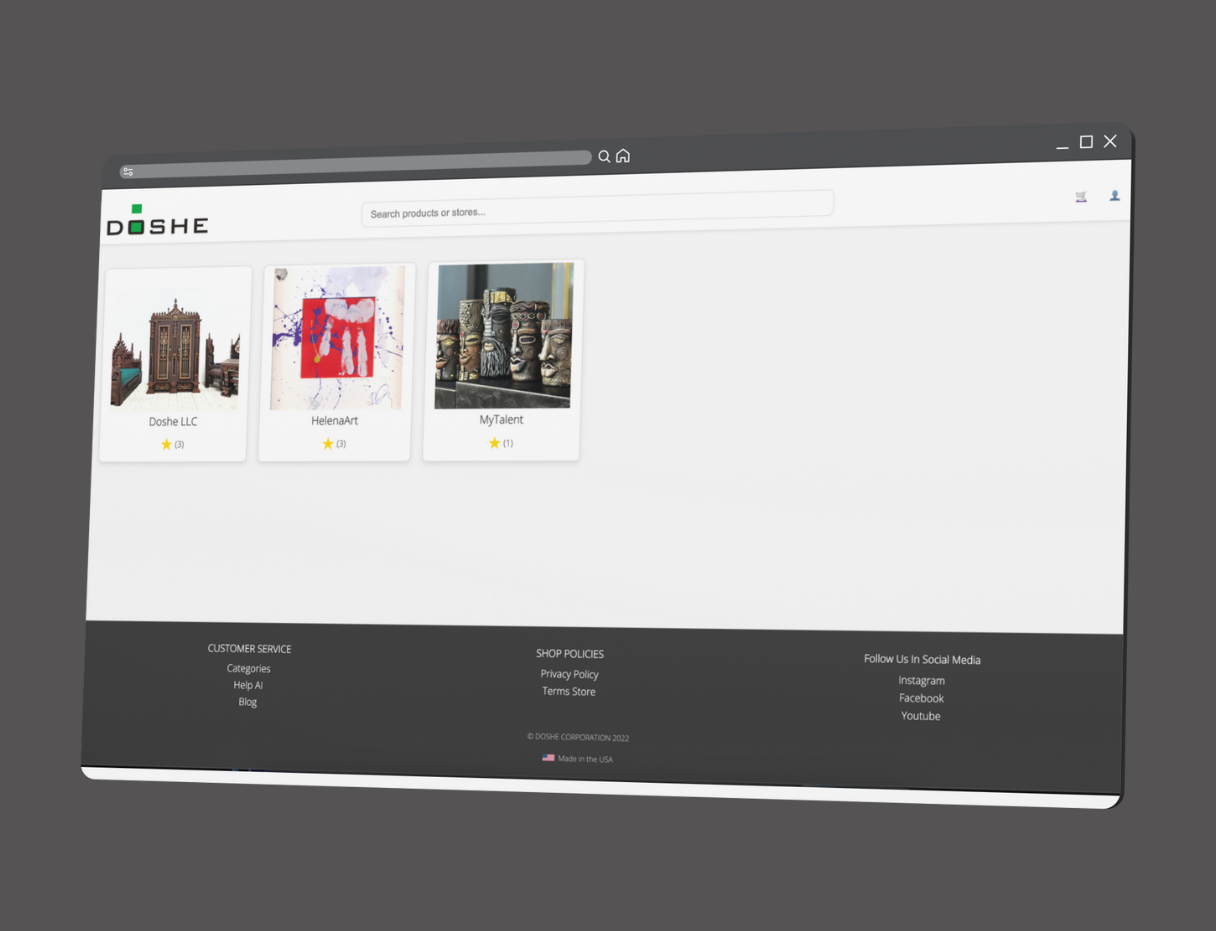Open the Categories link under Customer Service
Screen dimensions: 1216x931
click(248, 668)
